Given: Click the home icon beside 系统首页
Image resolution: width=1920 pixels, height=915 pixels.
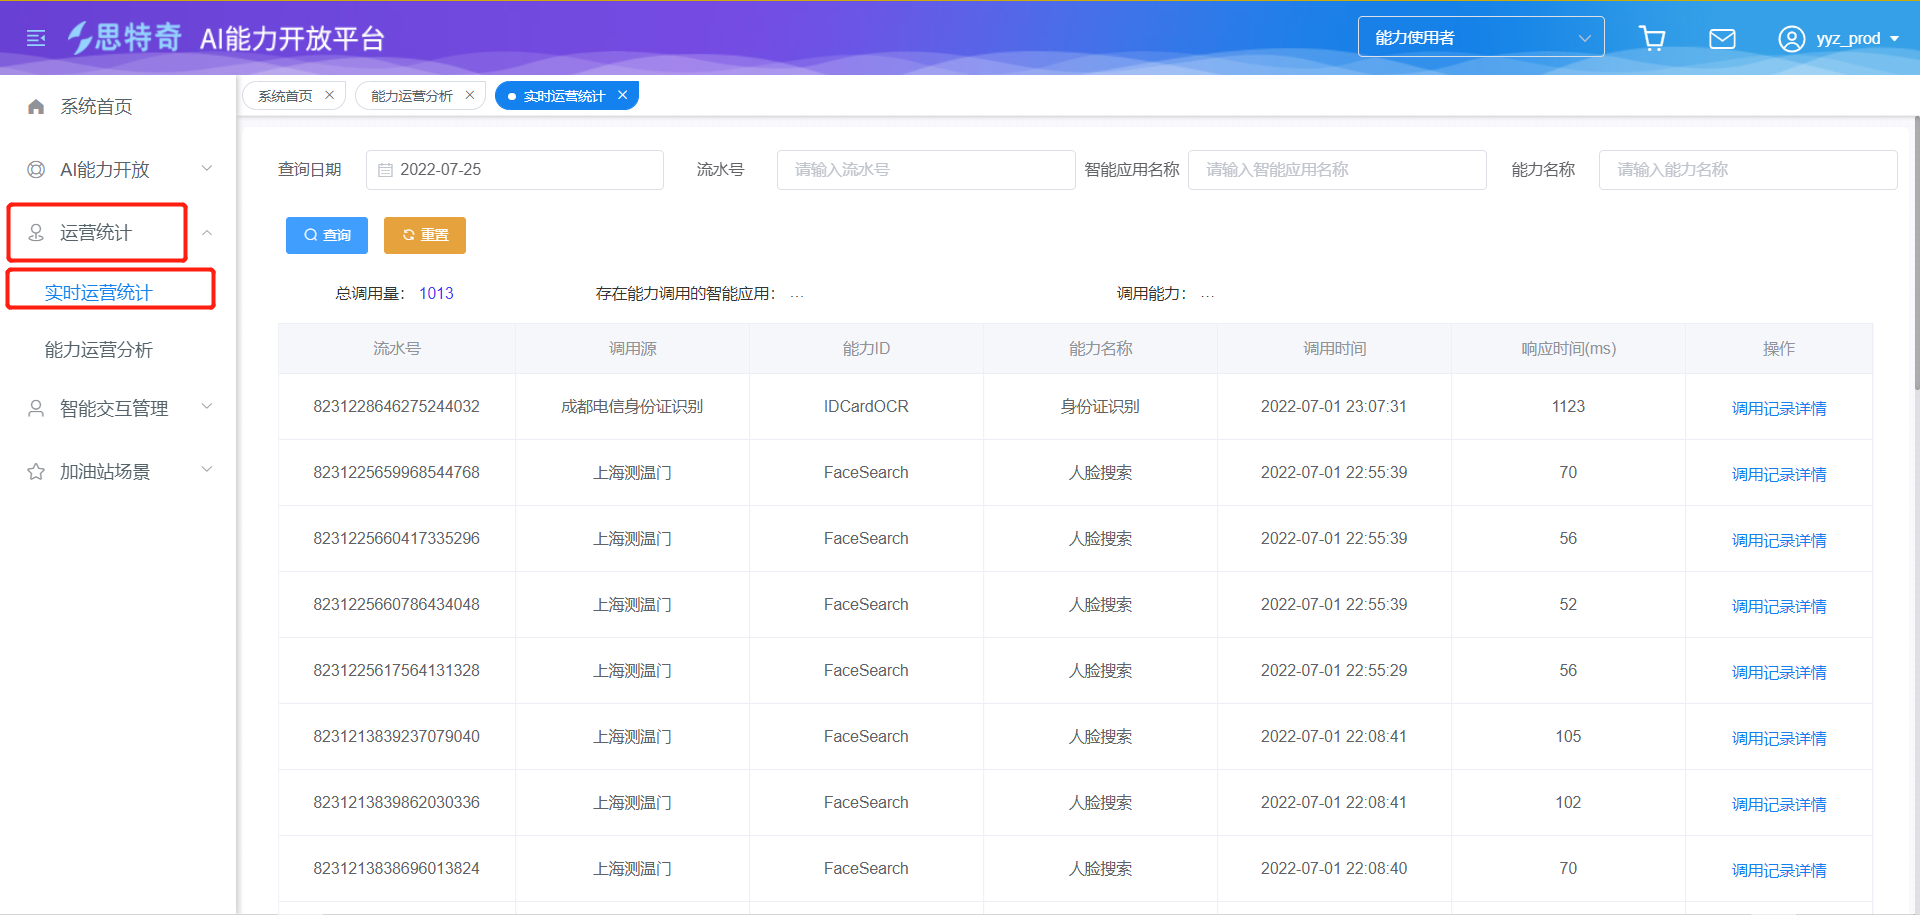Looking at the screenshot, I should click(36, 107).
